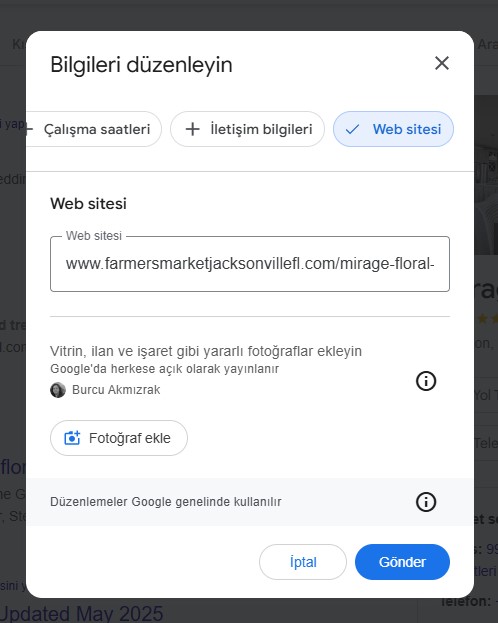The image size is (498, 623).
Task: Close the Bilgileri düzenleyin dialog
Action: pyautogui.click(x=442, y=63)
